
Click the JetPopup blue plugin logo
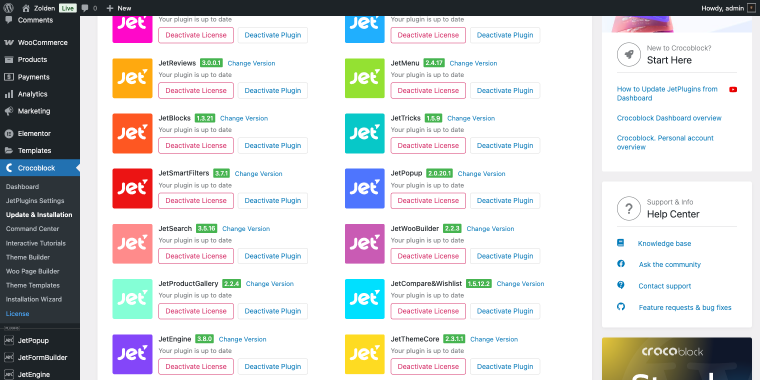click(364, 189)
